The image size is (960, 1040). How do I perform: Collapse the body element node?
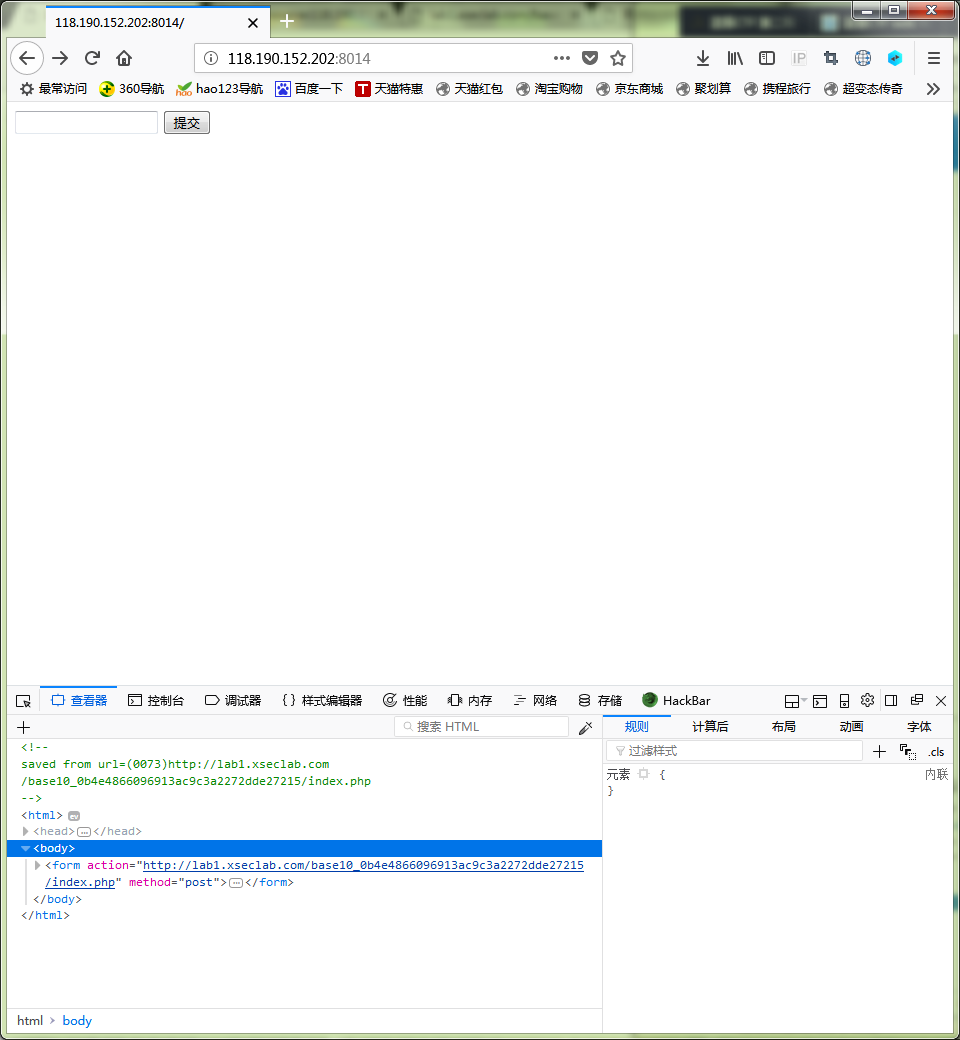point(26,849)
